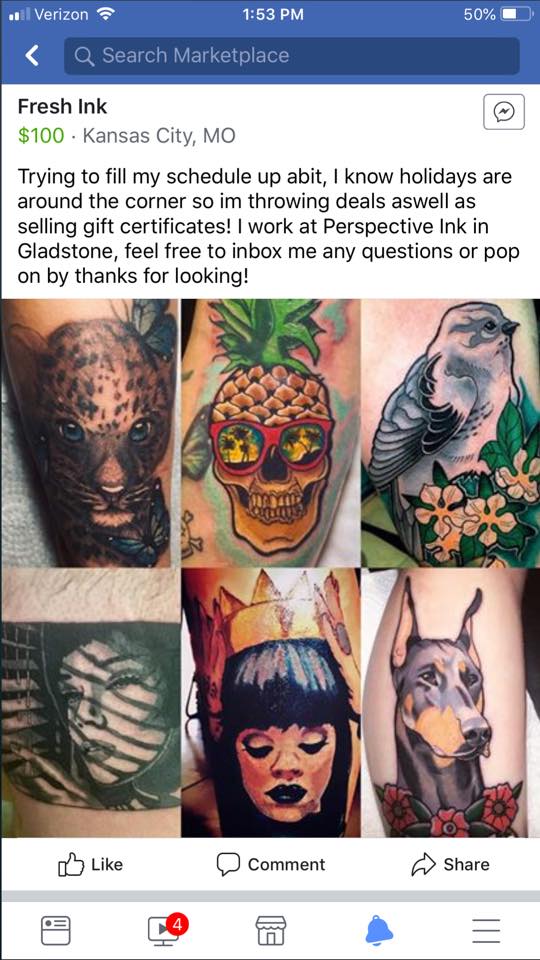The image size is (540, 960).
Task: Comment on the listing
Action: pos(271,864)
